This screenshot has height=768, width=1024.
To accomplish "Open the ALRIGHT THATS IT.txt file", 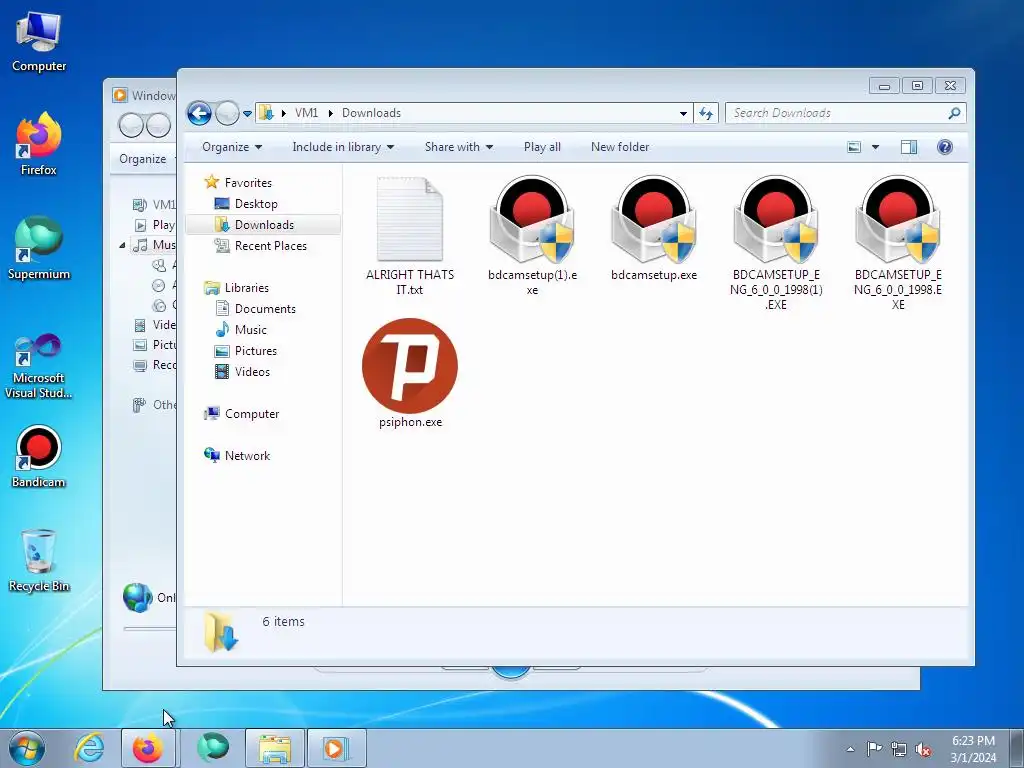I will click(409, 235).
